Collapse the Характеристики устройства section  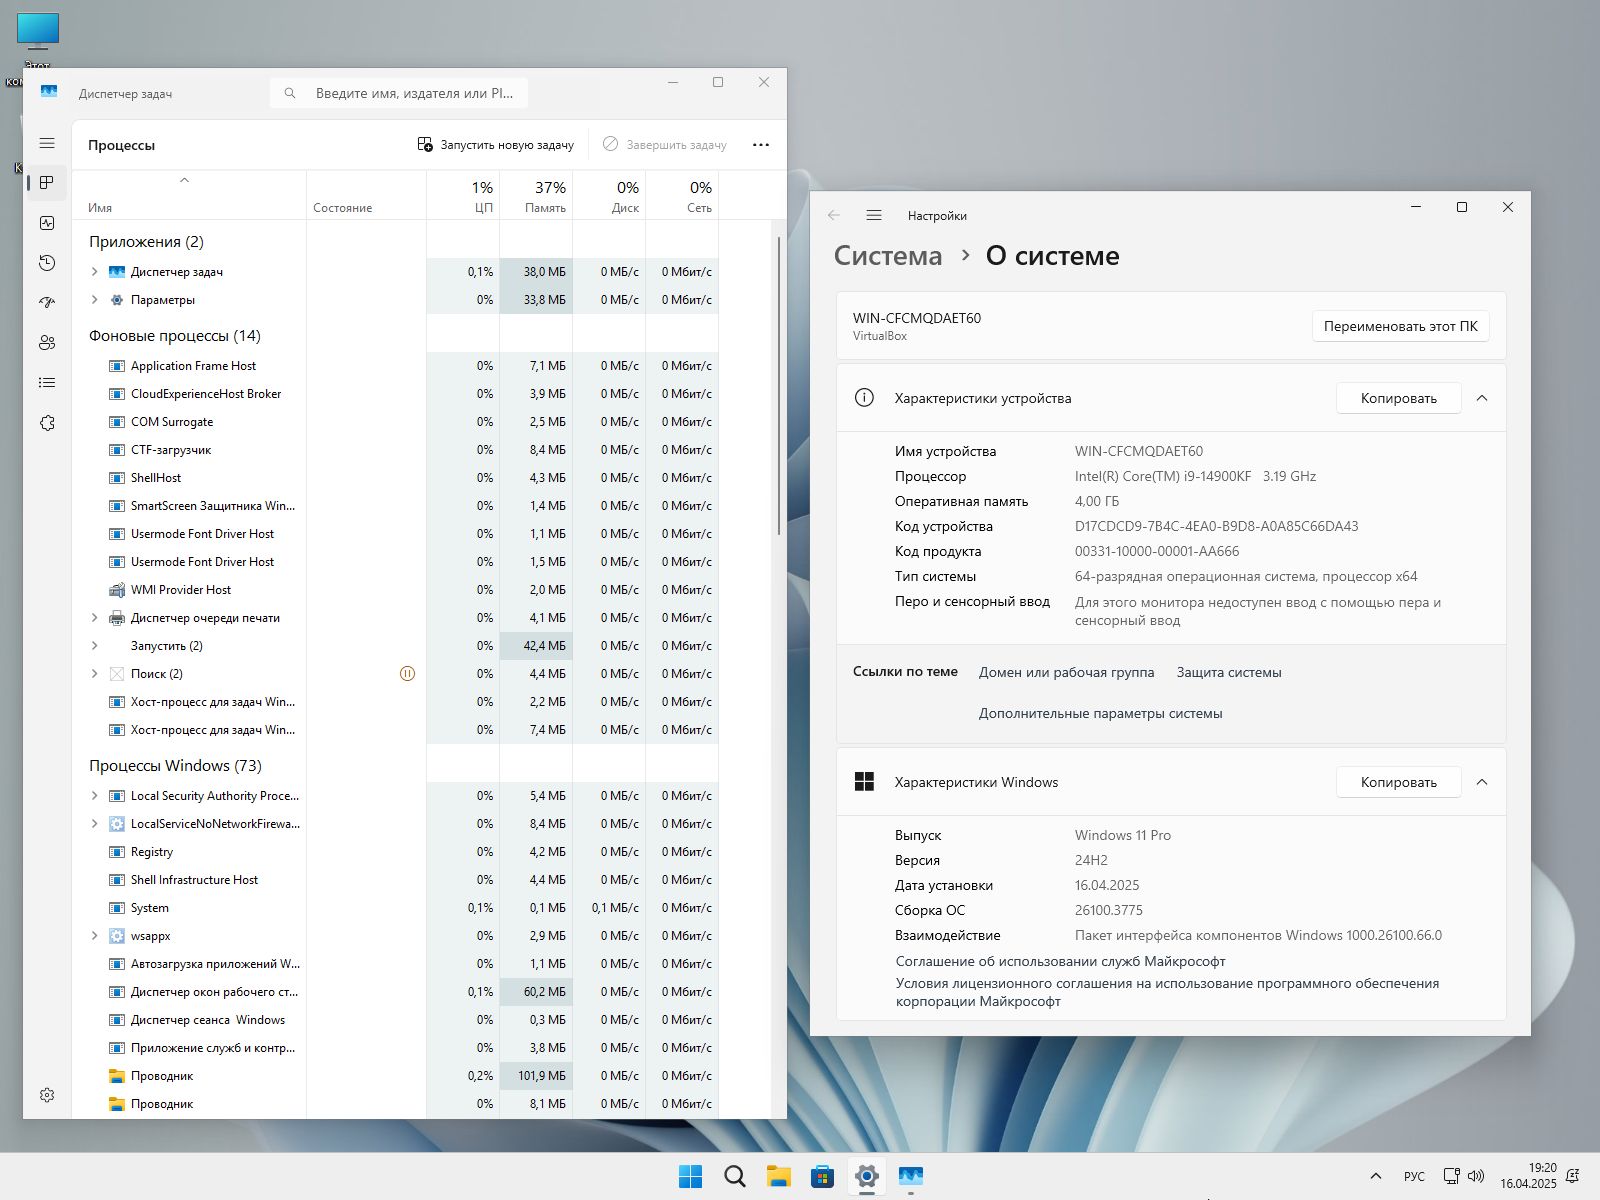1482,398
